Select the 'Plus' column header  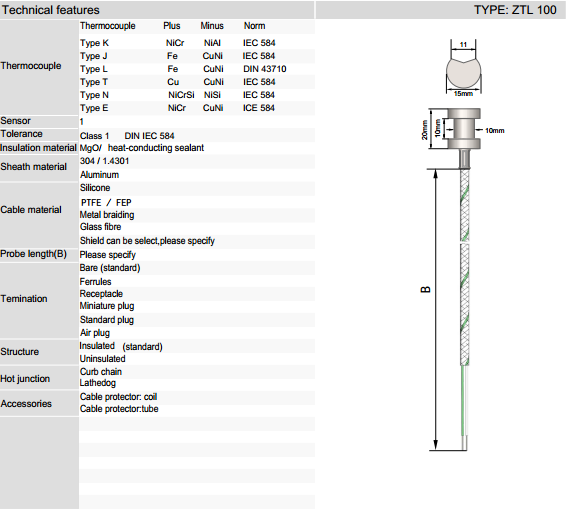pos(172,26)
